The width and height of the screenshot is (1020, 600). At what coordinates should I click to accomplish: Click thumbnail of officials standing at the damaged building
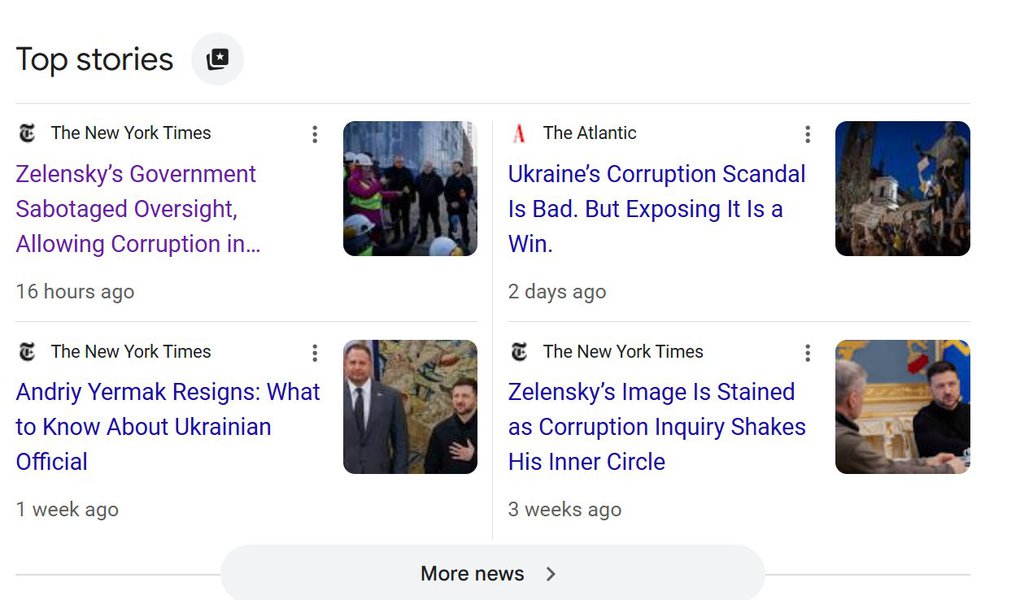410,189
